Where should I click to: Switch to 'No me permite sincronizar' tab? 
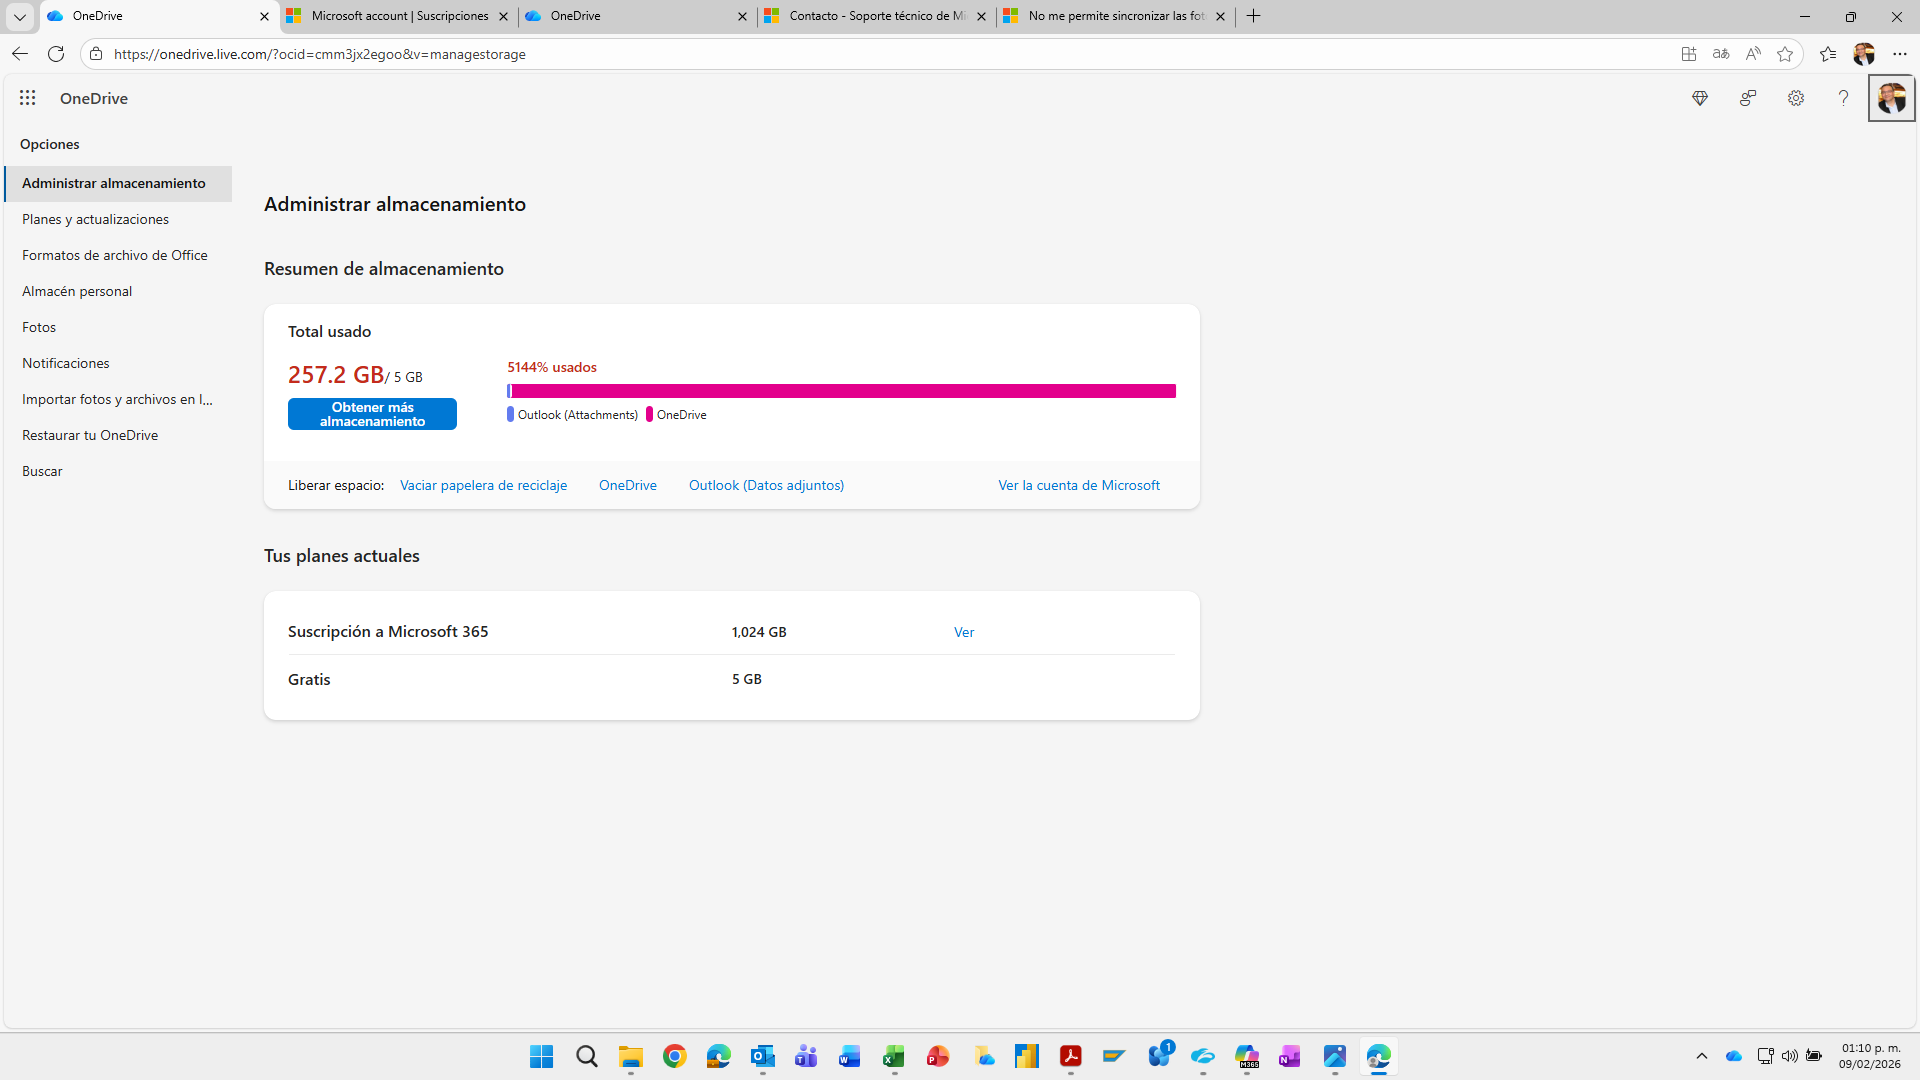(1114, 16)
